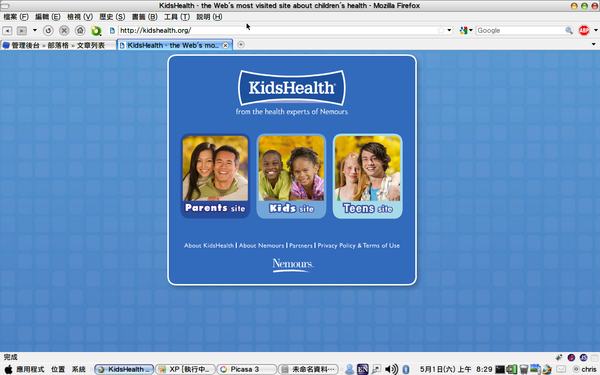Image resolution: width=600 pixels, height=375 pixels.
Task: Click the image viewer panel launcher icon
Action: pos(535,369)
